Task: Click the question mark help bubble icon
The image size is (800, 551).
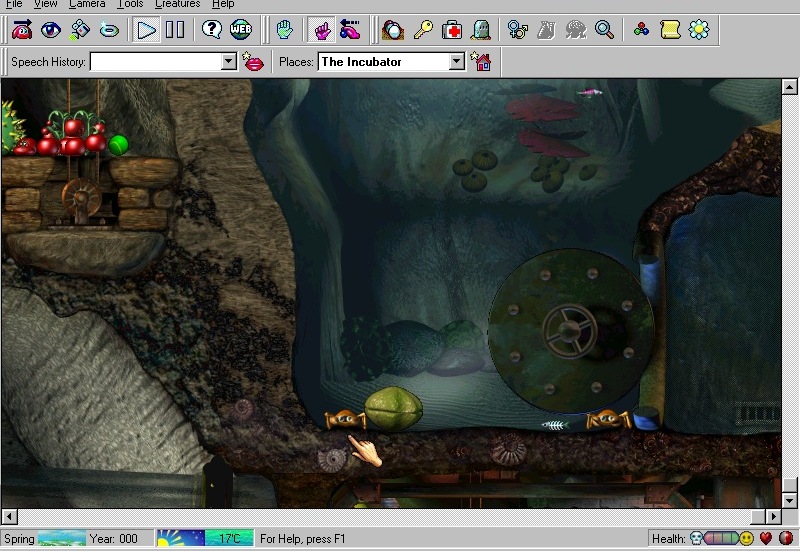Action: [x=212, y=30]
